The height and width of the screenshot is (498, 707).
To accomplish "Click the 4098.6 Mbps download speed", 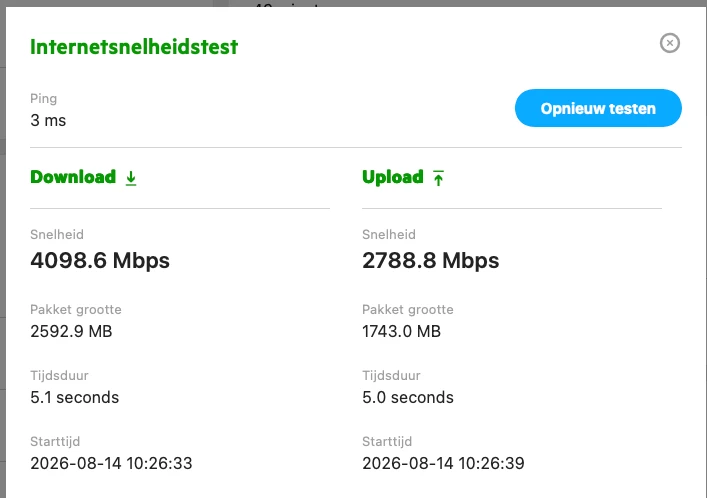I will 100,260.
